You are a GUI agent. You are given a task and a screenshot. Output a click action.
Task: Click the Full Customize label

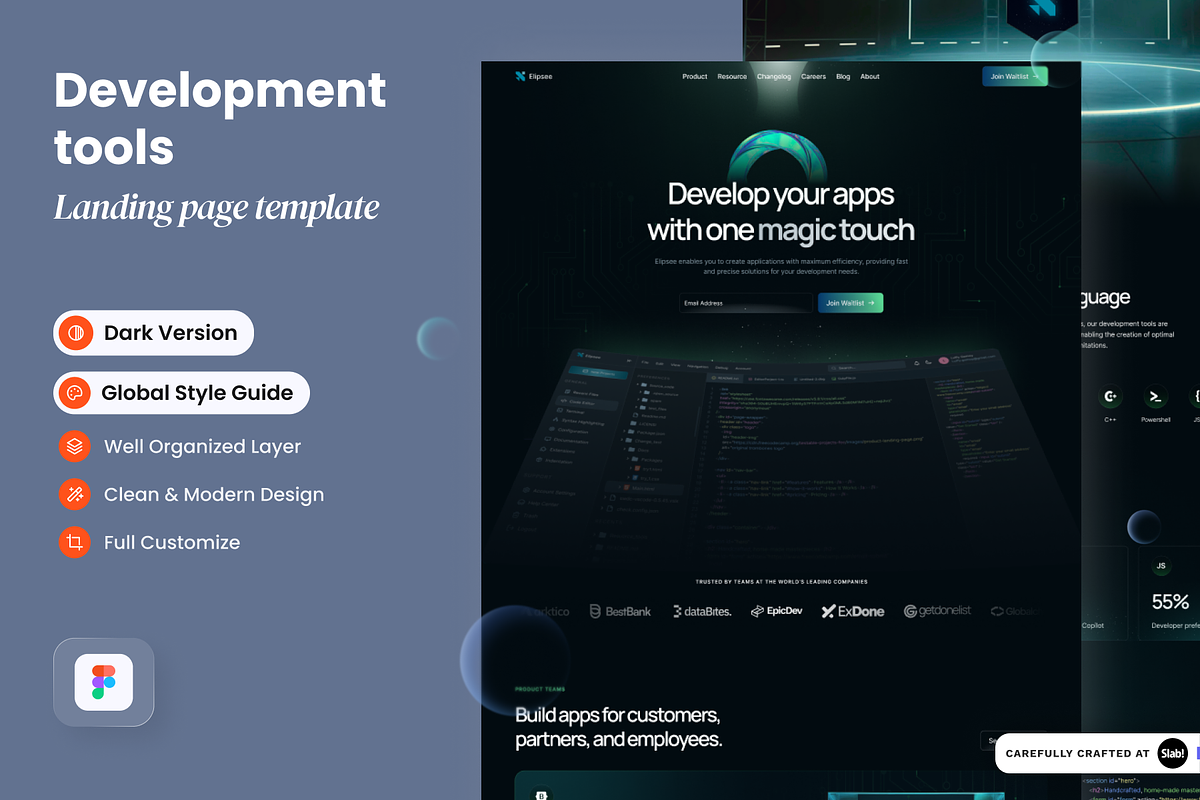[172, 542]
